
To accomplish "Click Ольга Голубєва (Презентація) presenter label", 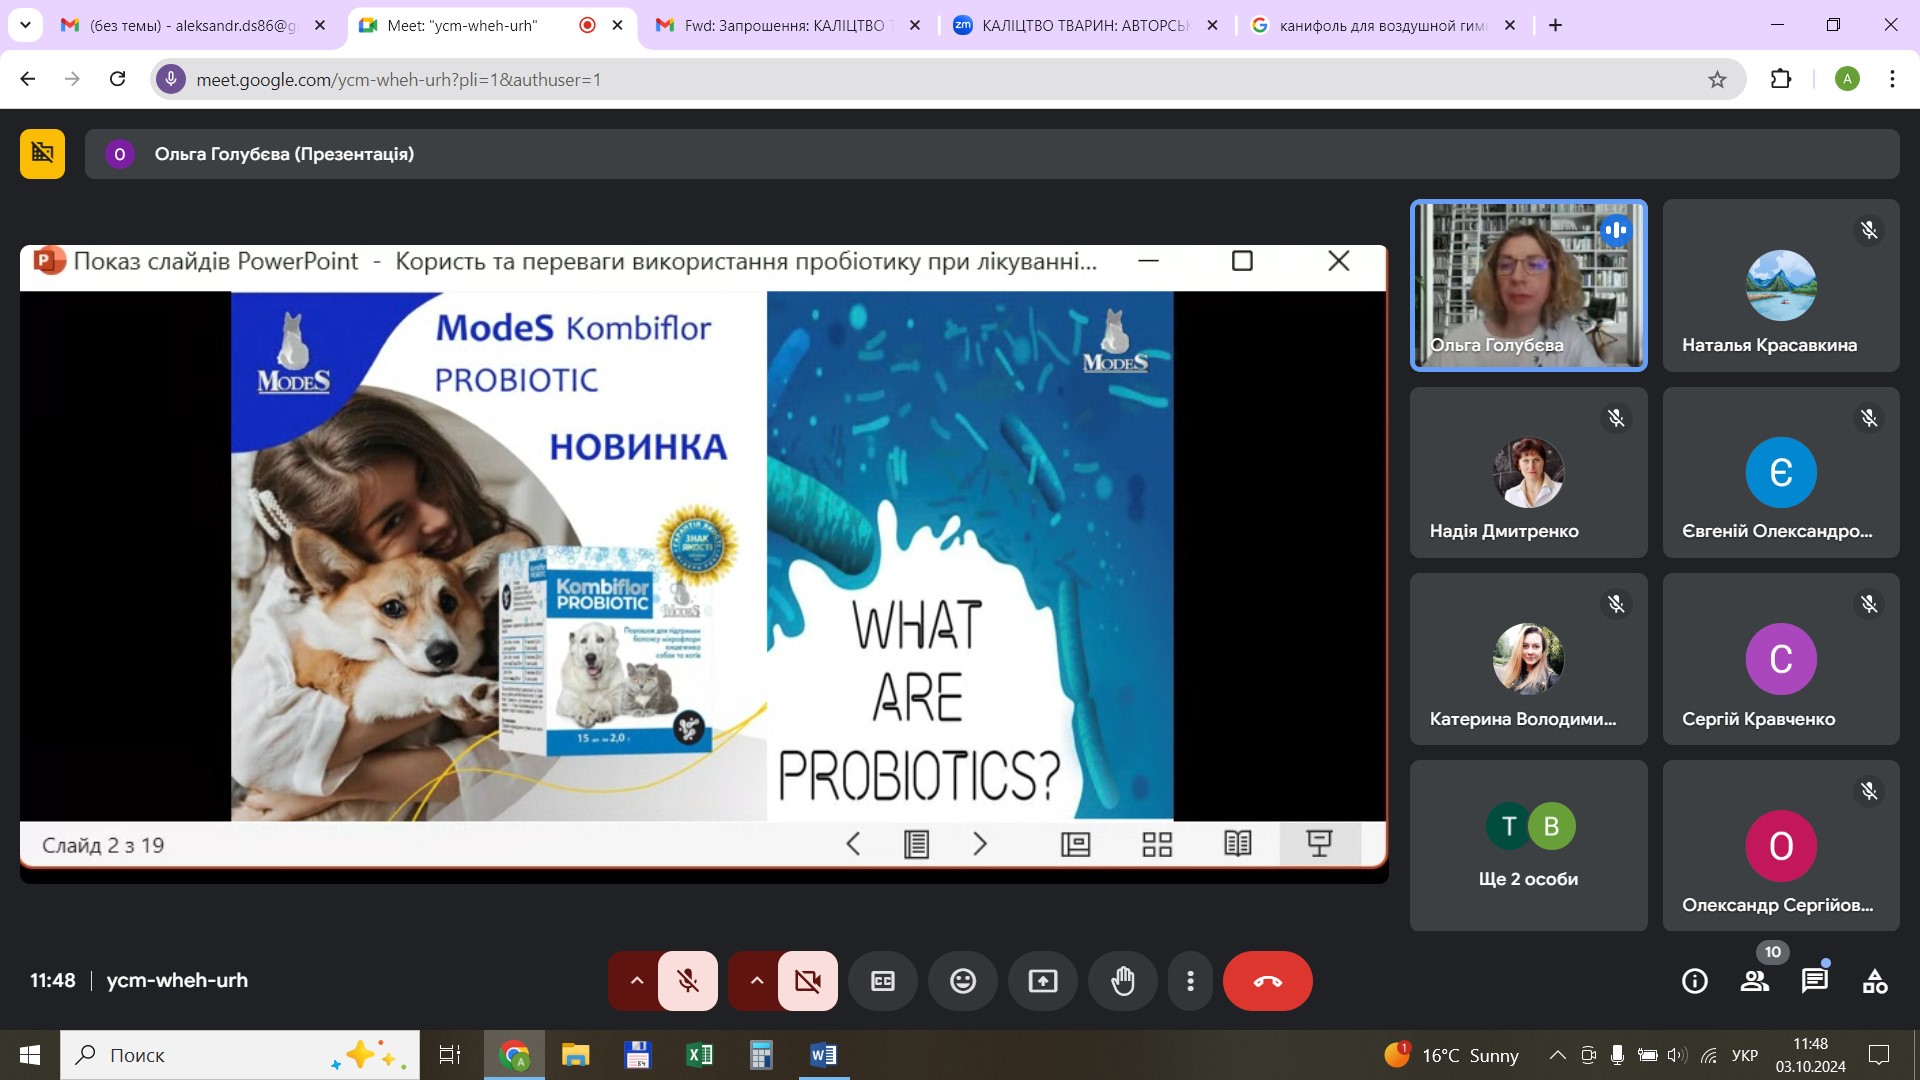I will tap(284, 154).
